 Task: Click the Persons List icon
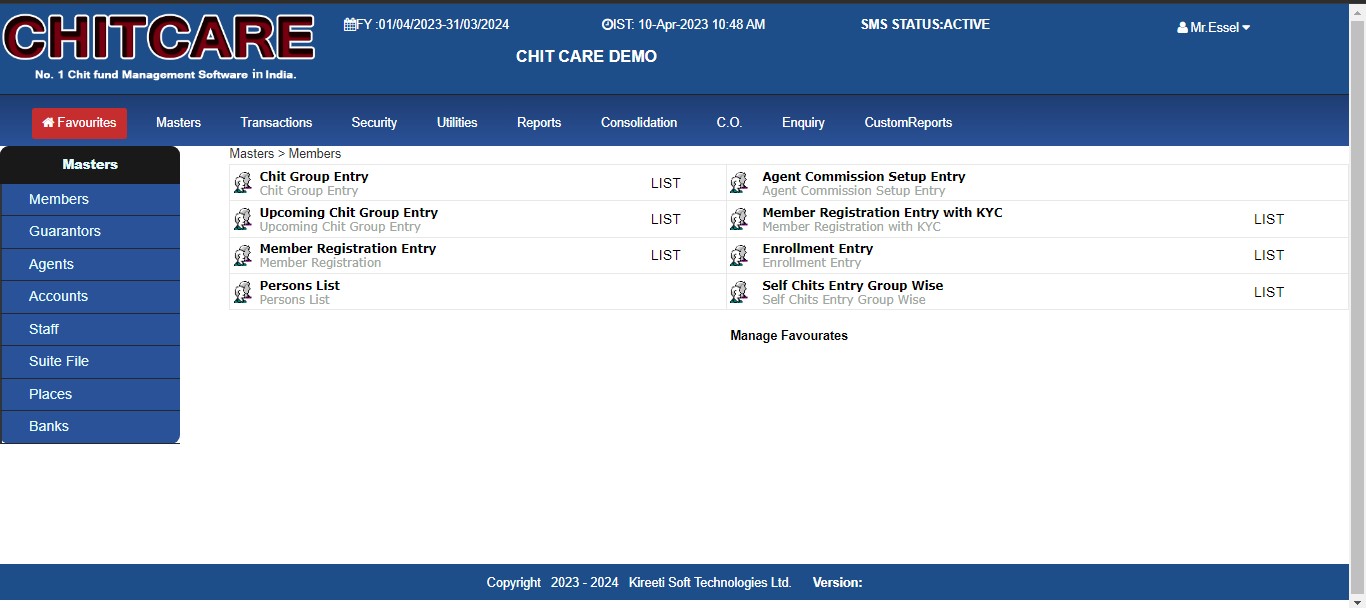(x=242, y=292)
